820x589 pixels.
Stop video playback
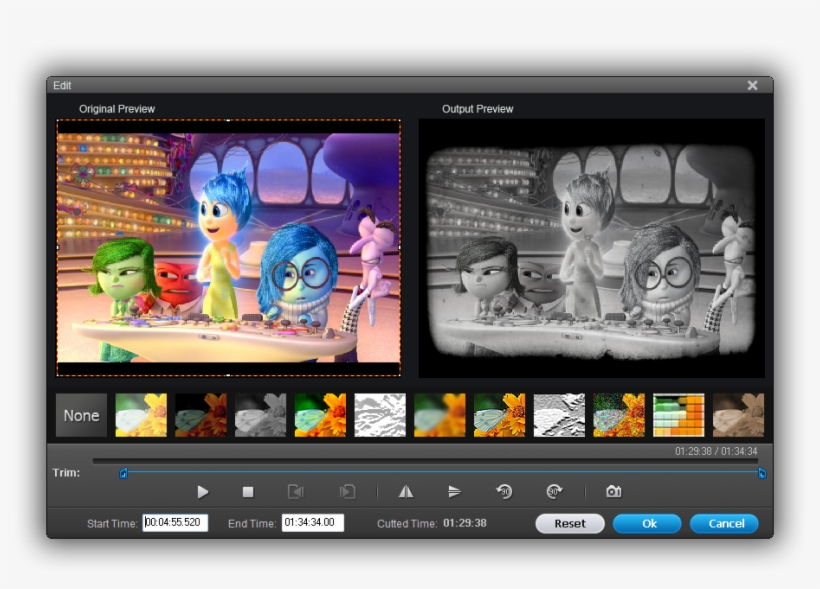click(248, 492)
